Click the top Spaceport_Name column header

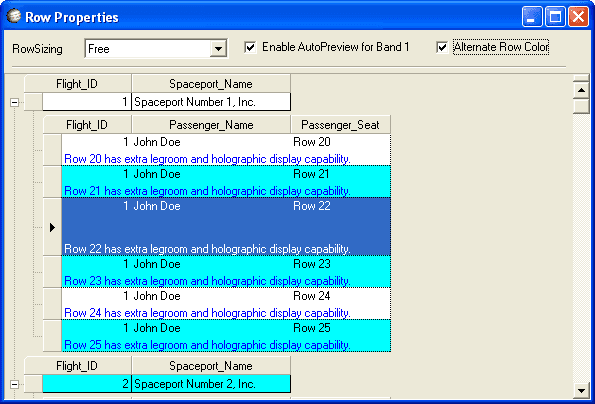click(211, 84)
